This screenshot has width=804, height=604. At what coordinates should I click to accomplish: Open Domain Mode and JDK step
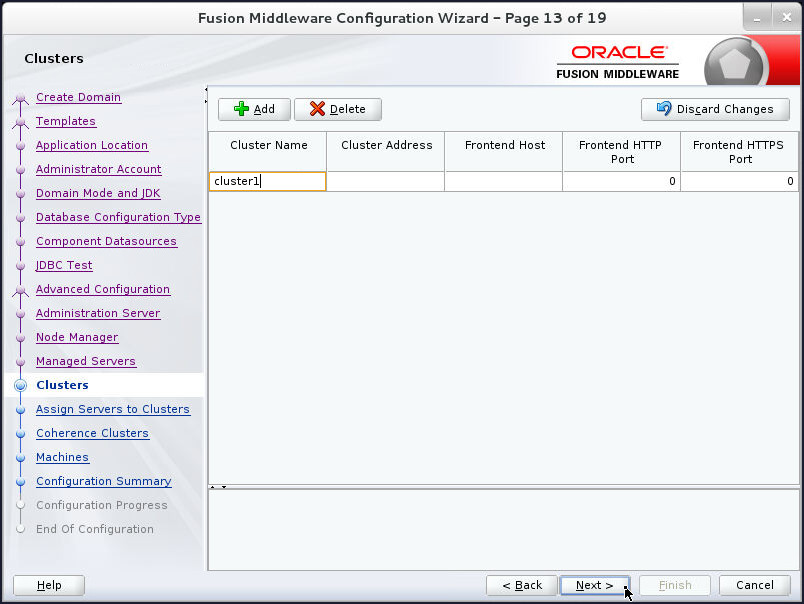point(98,193)
